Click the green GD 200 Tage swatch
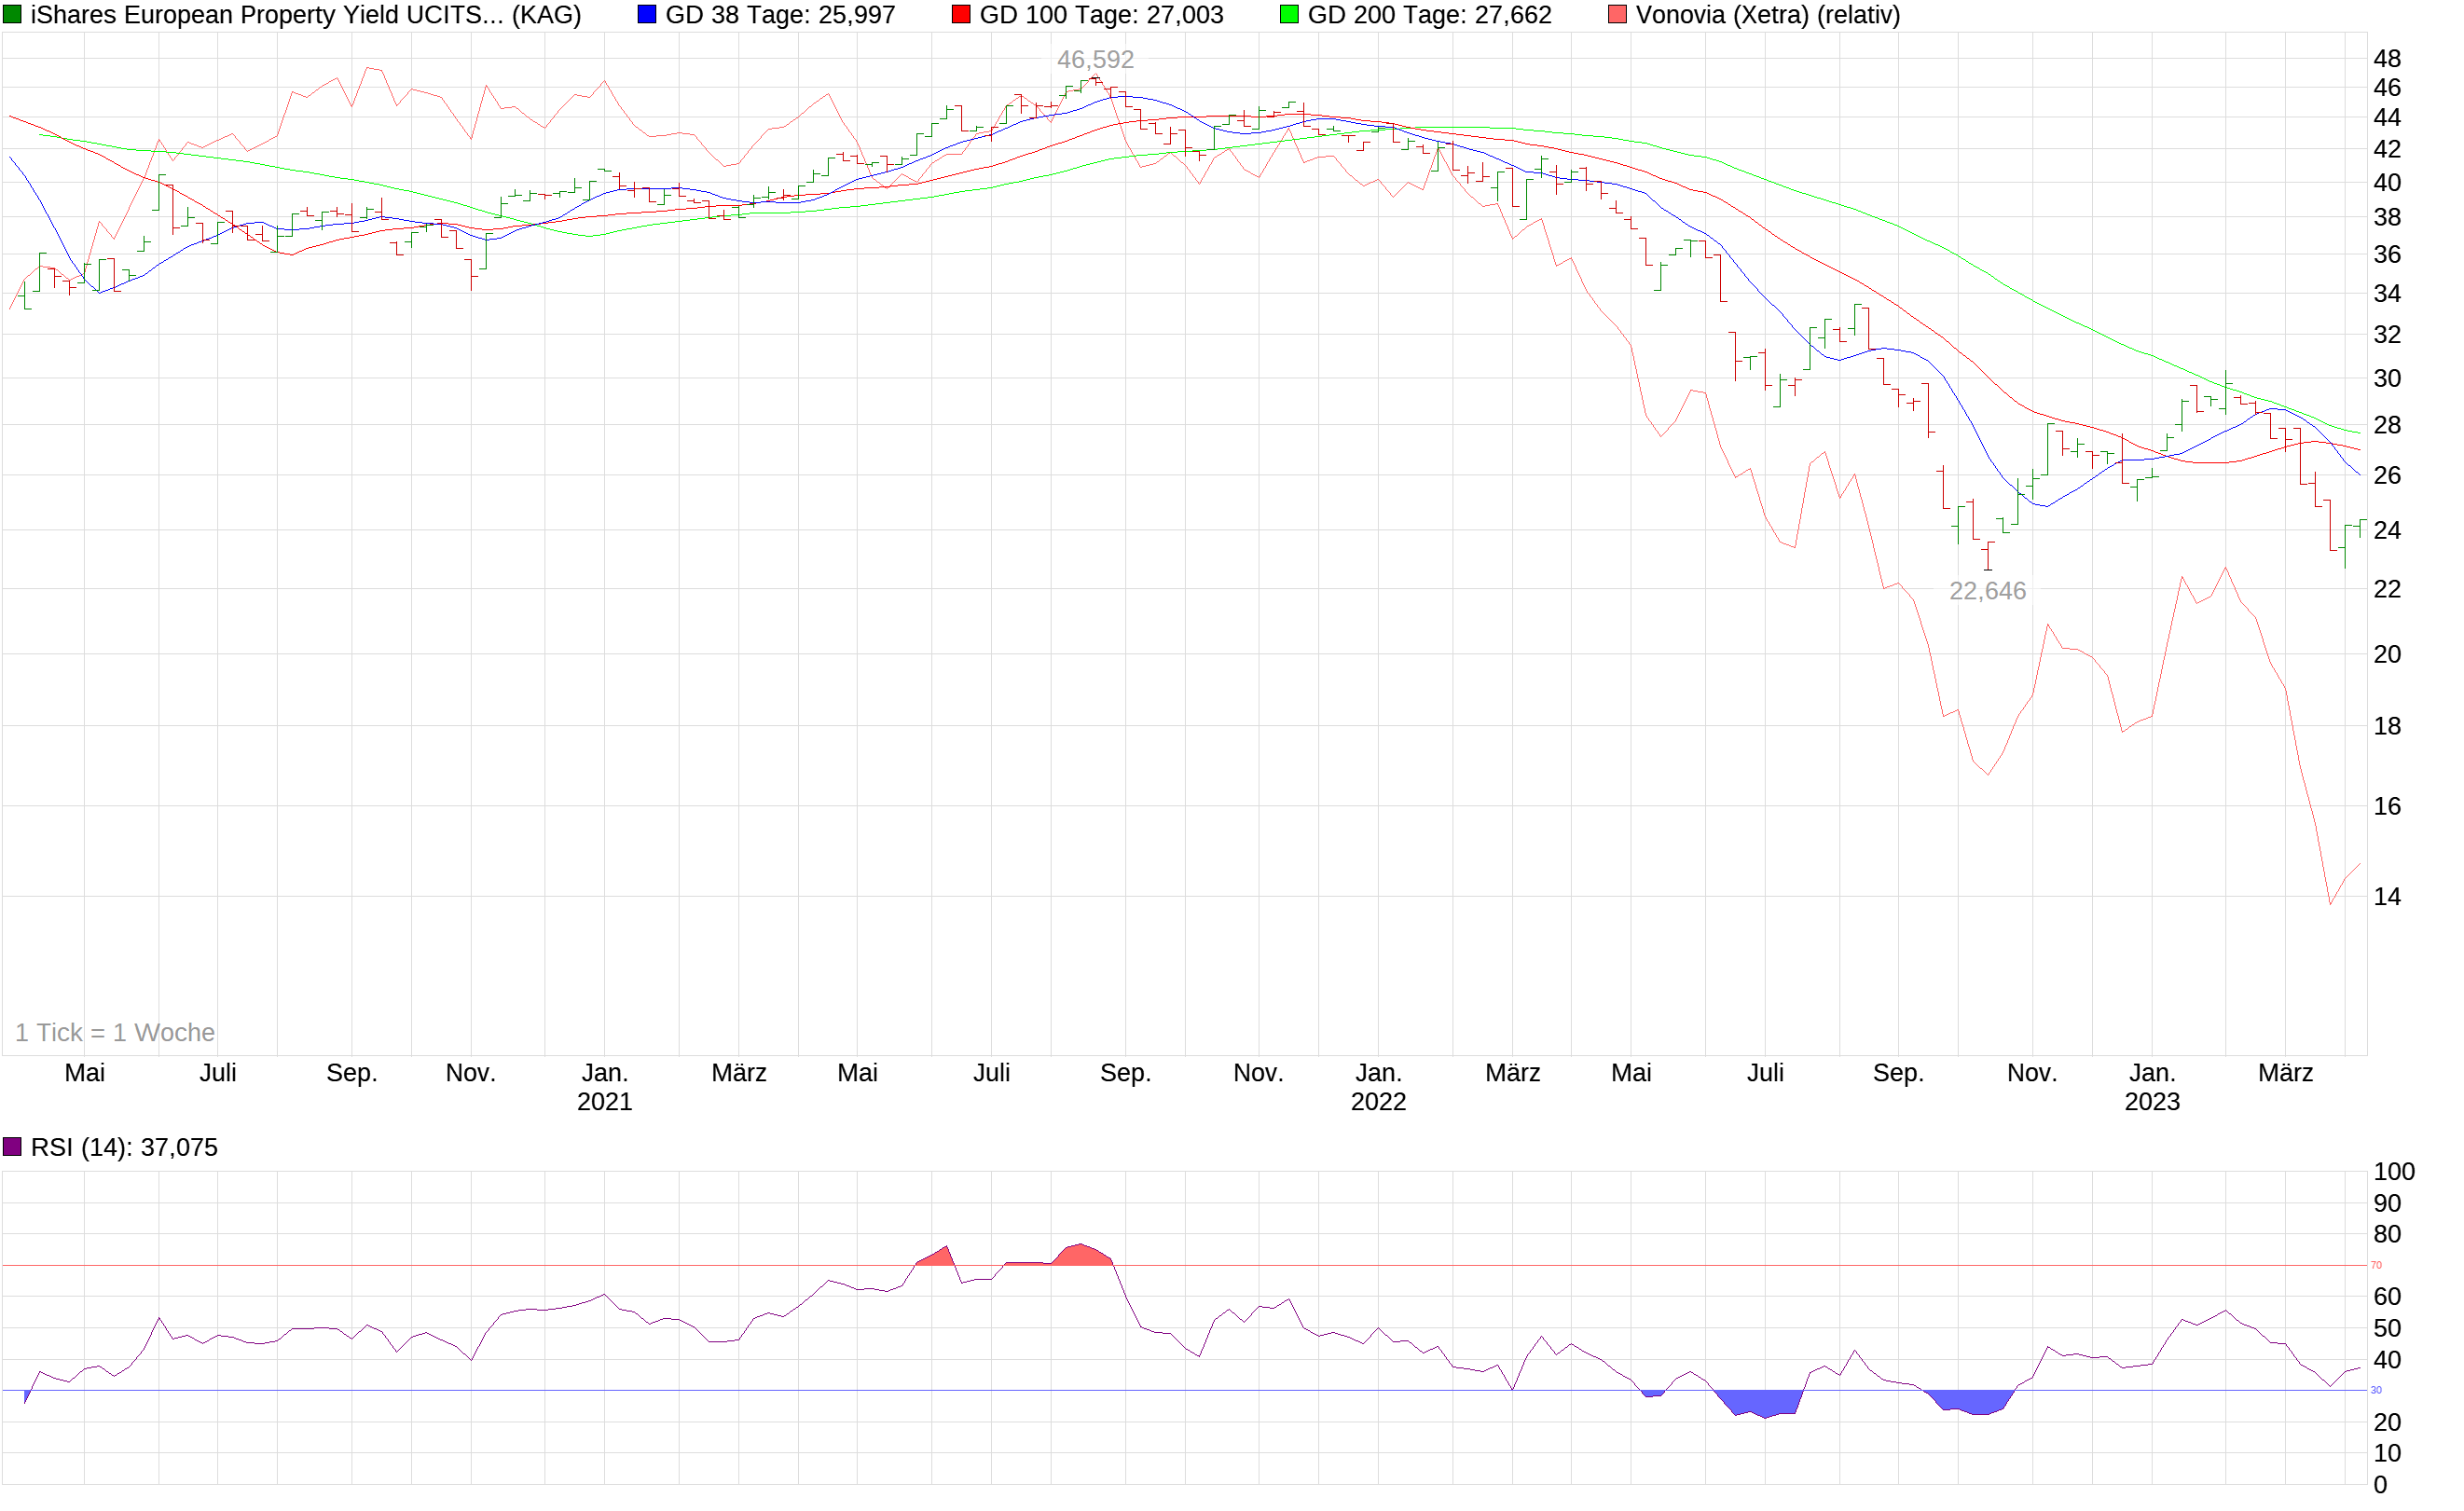Viewport: 2464px width, 1511px height. point(1289,15)
